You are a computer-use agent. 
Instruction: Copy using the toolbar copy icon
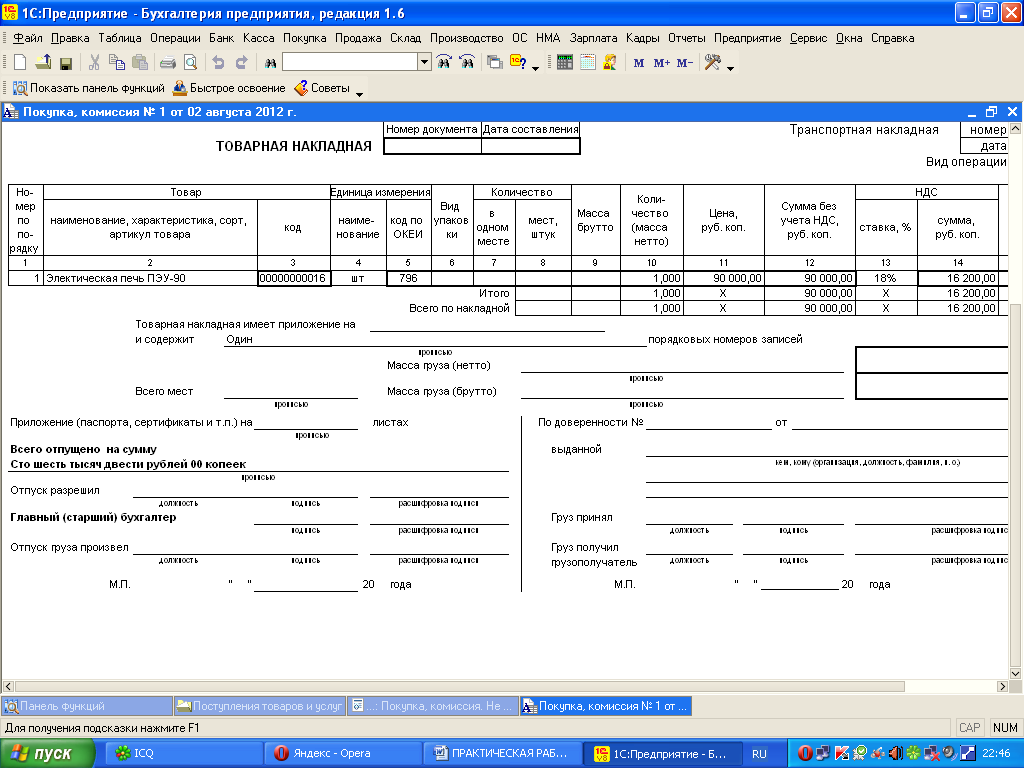tap(117, 63)
